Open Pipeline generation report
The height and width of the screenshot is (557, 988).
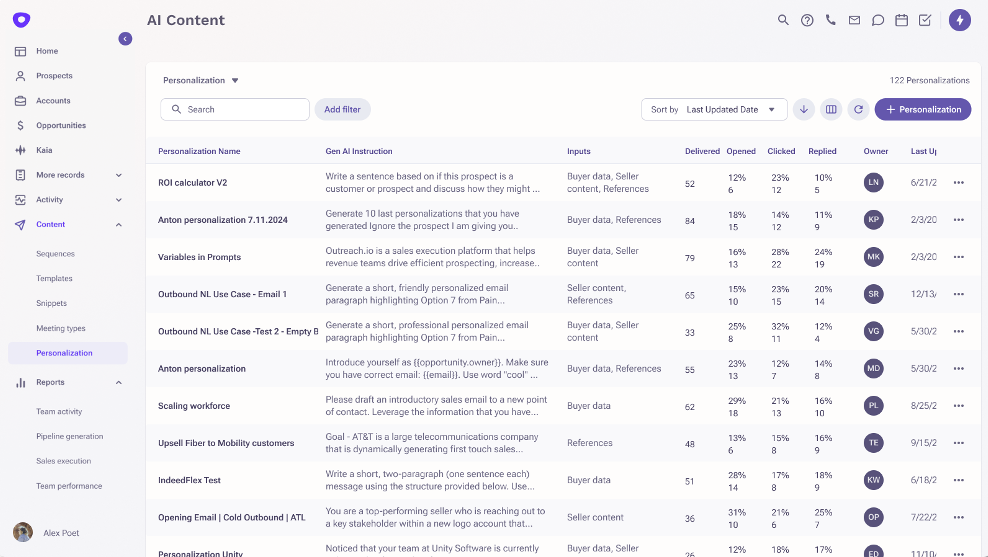pyautogui.click(x=70, y=436)
